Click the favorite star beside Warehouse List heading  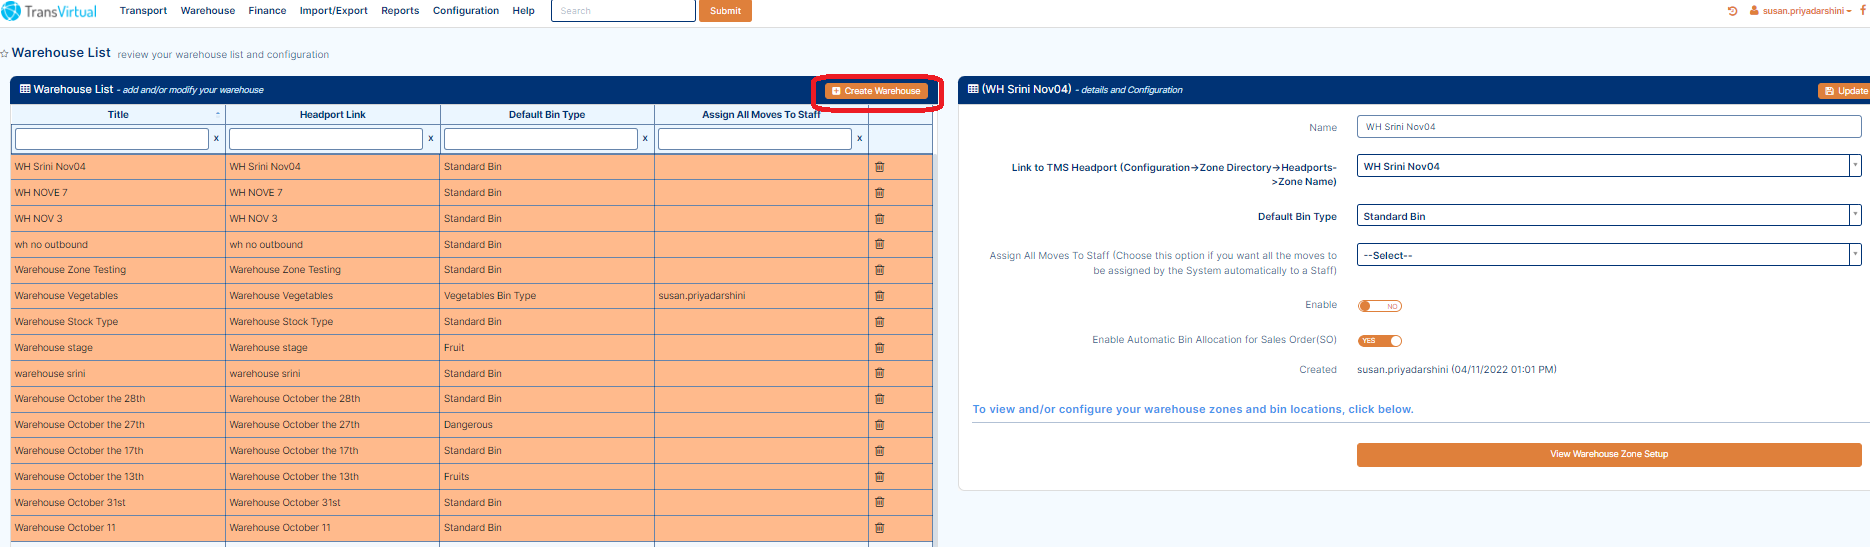(5, 53)
